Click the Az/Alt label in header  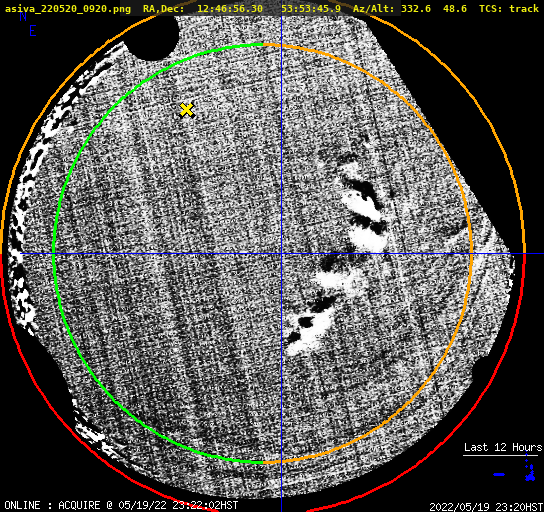coord(373,9)
